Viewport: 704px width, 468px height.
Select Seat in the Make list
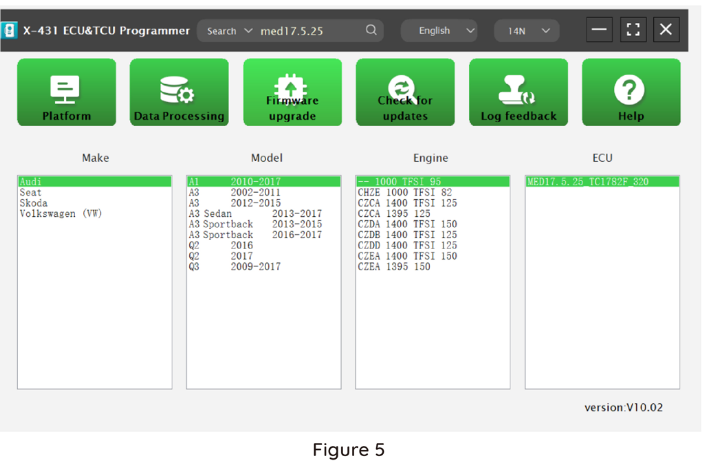(x=30, y=192)
